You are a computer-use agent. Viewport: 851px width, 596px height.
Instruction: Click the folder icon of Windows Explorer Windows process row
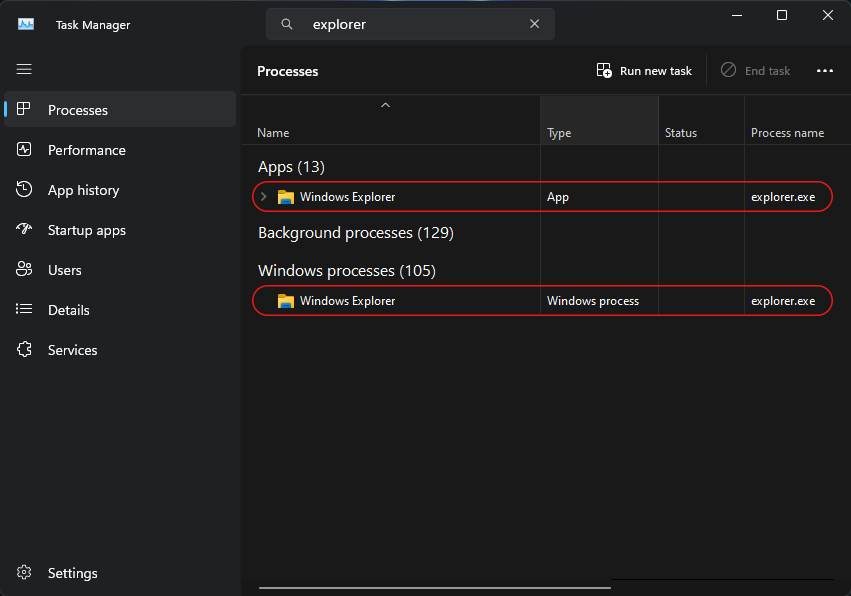coord(286,301)
